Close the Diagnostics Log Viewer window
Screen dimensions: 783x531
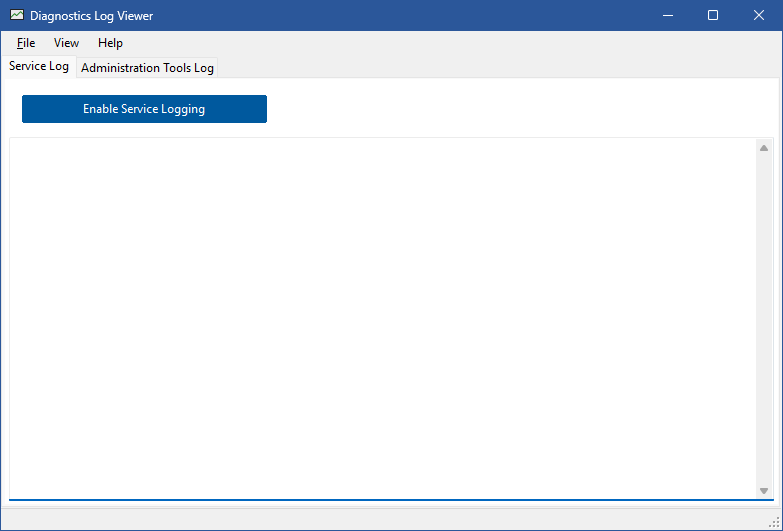(x=759, y=16)
